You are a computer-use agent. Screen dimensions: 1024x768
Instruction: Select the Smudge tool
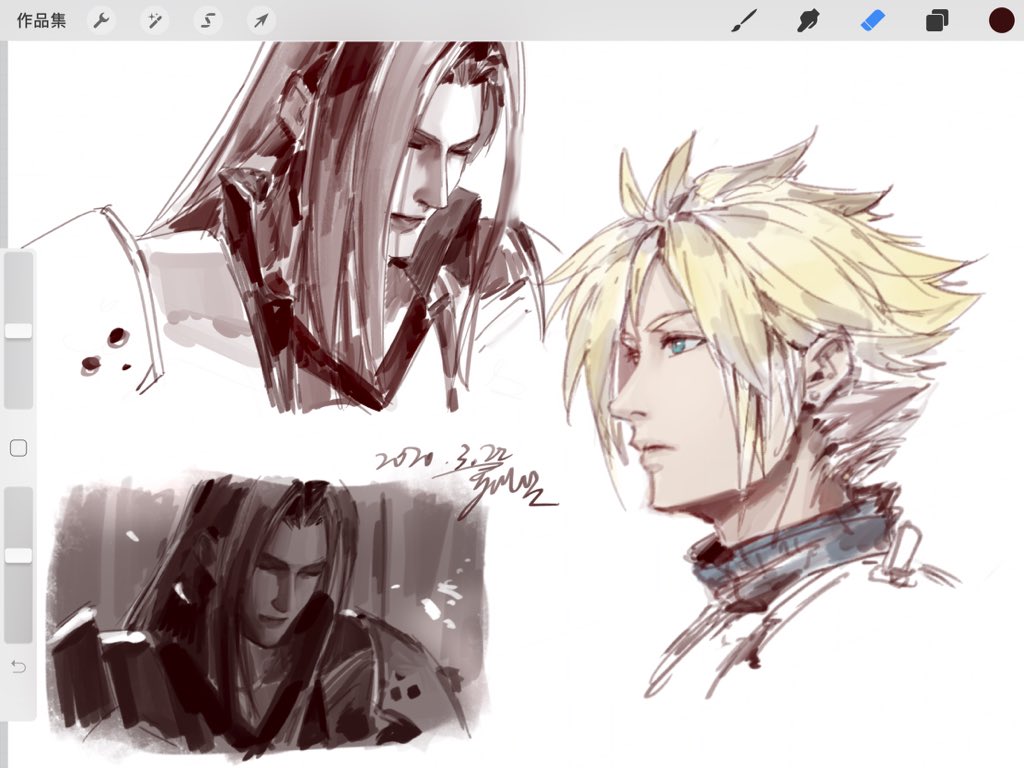tap(808, 21)
